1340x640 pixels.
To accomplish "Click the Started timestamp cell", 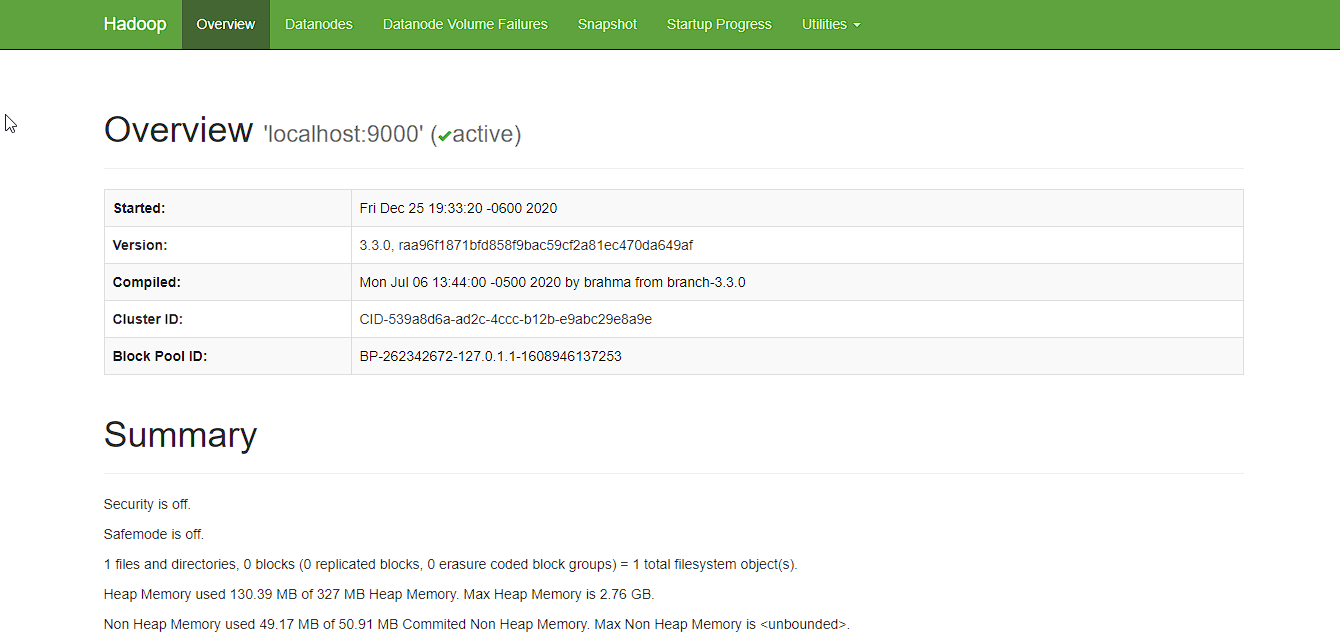I will [458, 208].
